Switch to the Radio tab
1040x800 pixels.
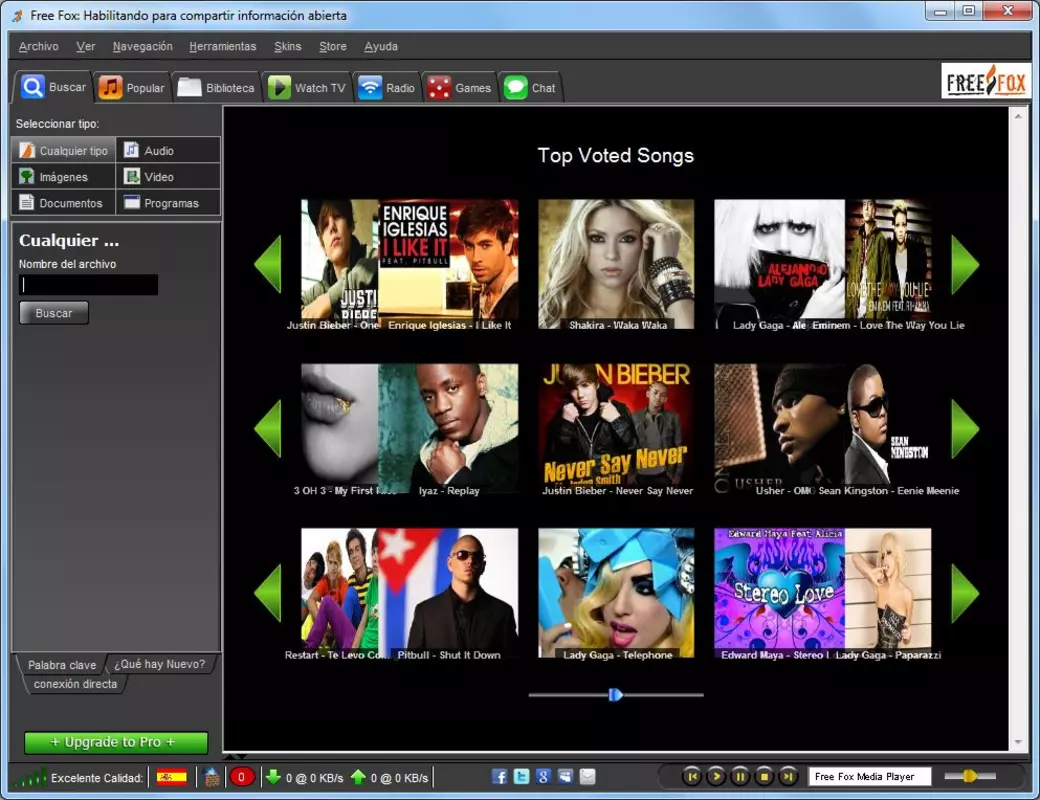point(387,88)
